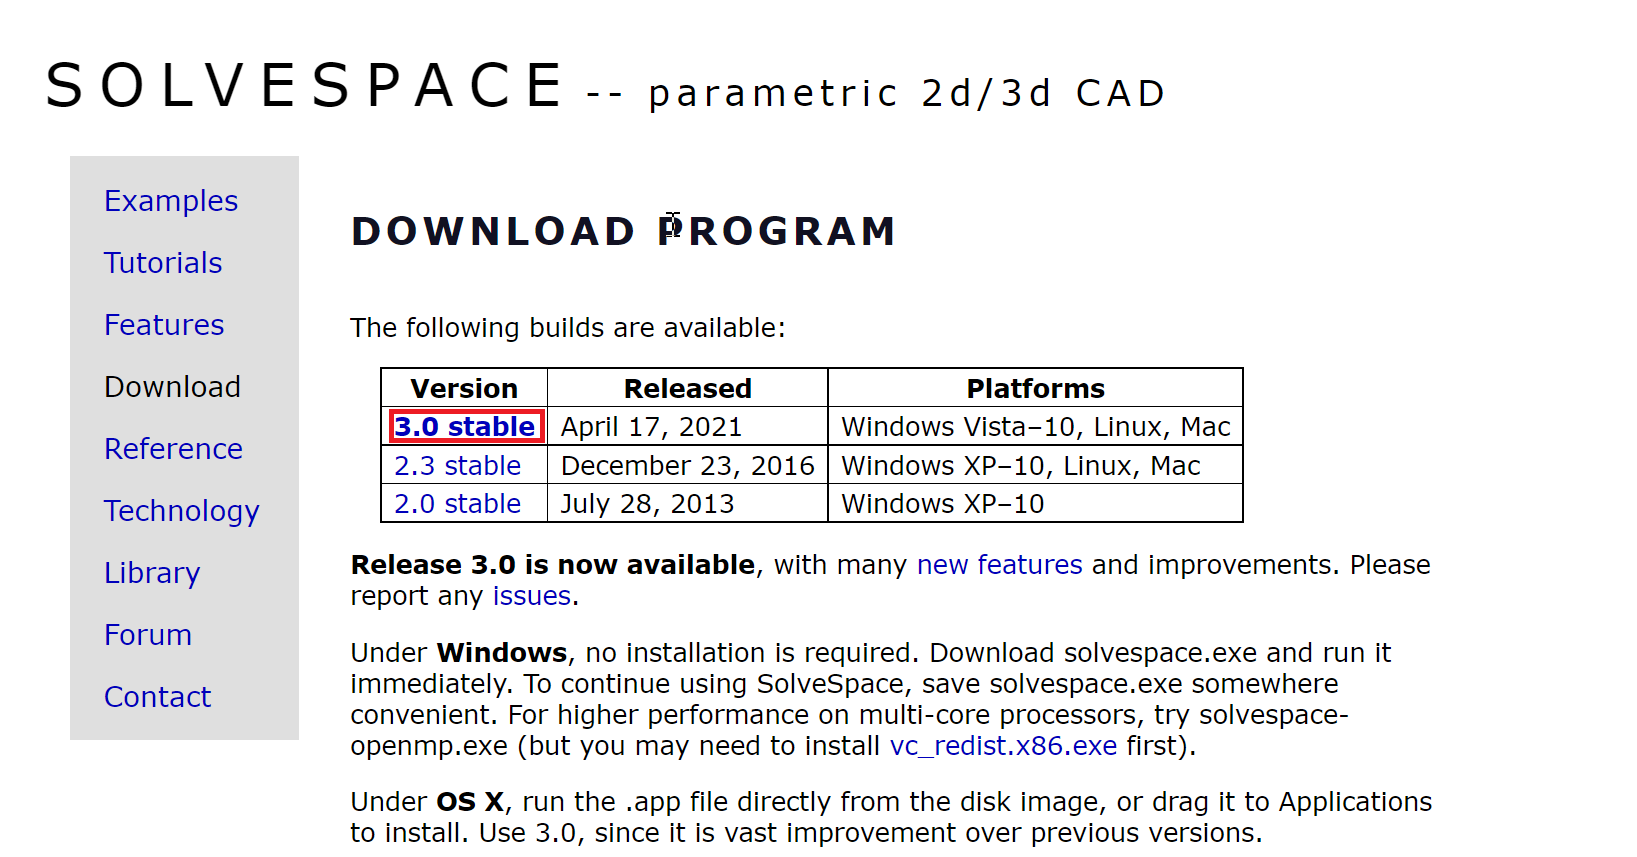Open the Reference sidebar link
The height and width of the screenshot is (857, 1637).
173,449
